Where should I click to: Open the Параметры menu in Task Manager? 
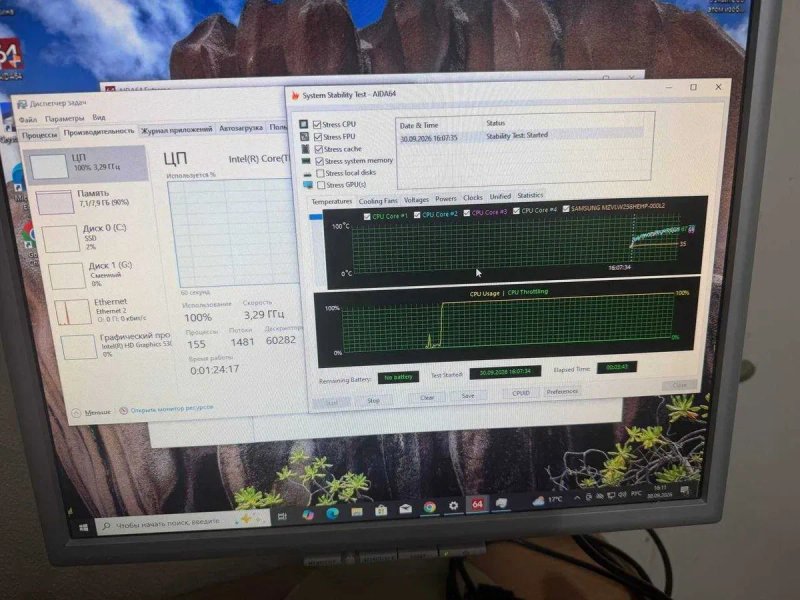[x=64, y=118]
